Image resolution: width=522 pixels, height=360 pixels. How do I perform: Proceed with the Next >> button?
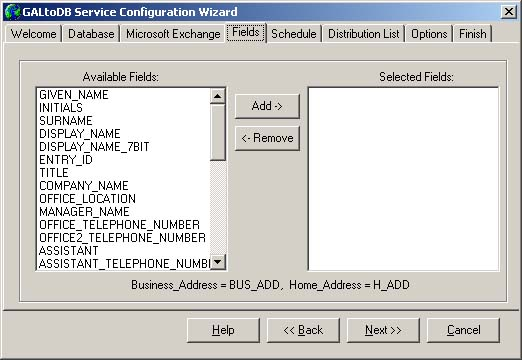(x=383, y=330)
